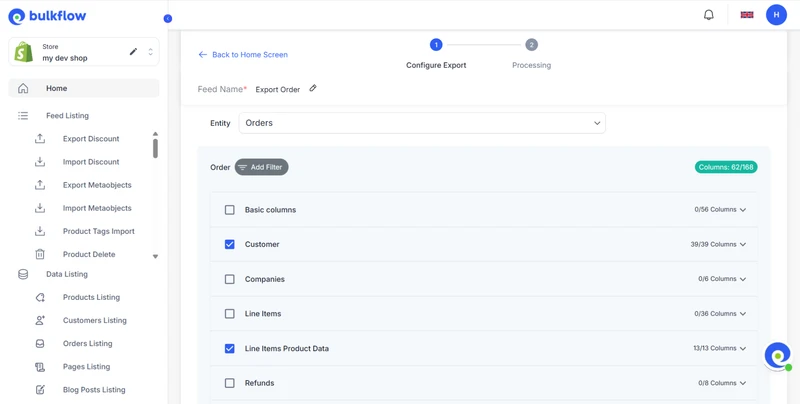Uncheck the Customer checkbox
Image resolution: width=800 pixels, height=404 pixels.
(x=230, y=244)
